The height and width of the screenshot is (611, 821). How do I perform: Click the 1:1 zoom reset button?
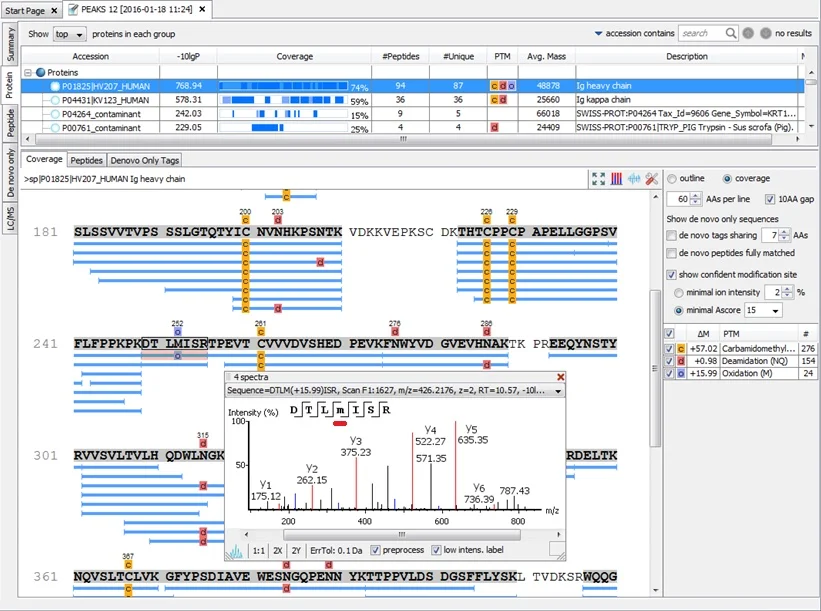pos(259,551)
